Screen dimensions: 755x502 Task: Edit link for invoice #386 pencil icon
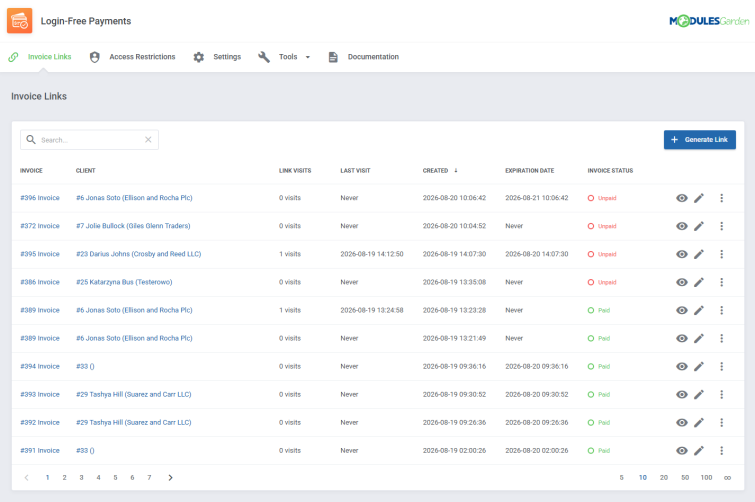click(699, 282)
